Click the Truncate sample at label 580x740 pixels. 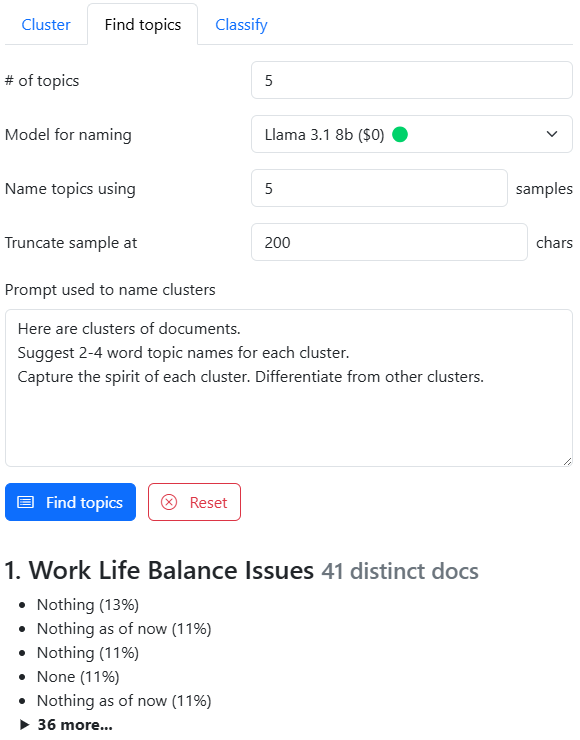71,243
